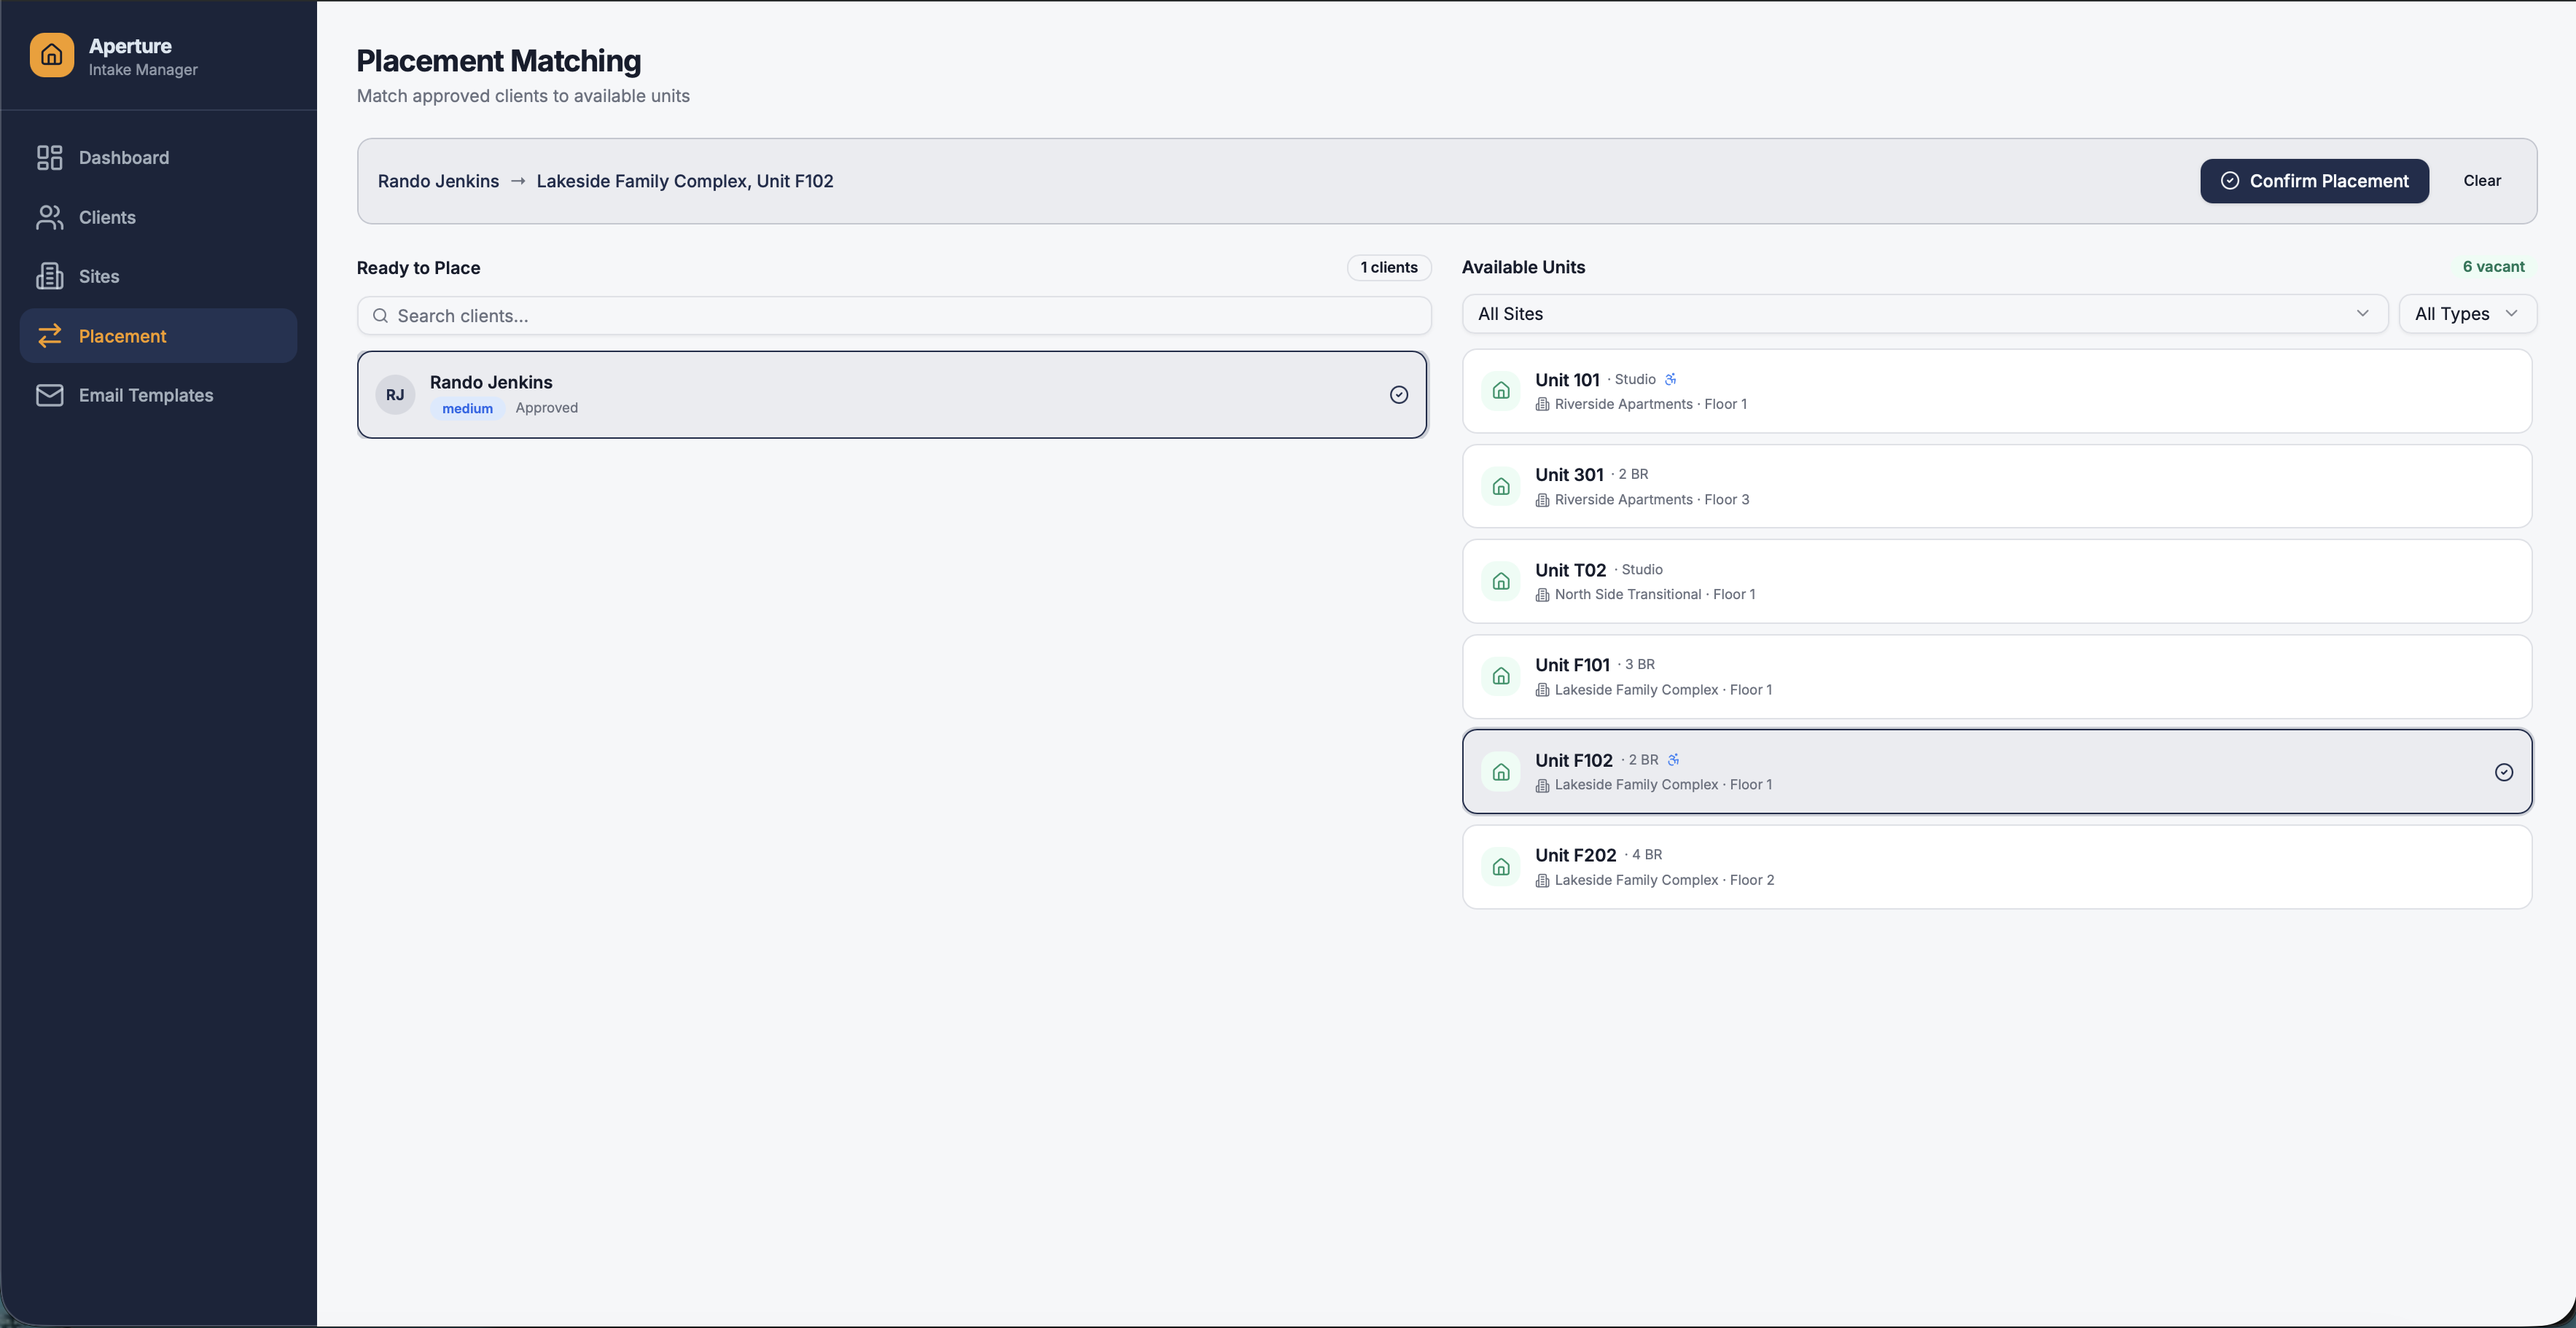Click the 6 vacant label
Screen dimensions: 2576x1328
(2493, 267)
